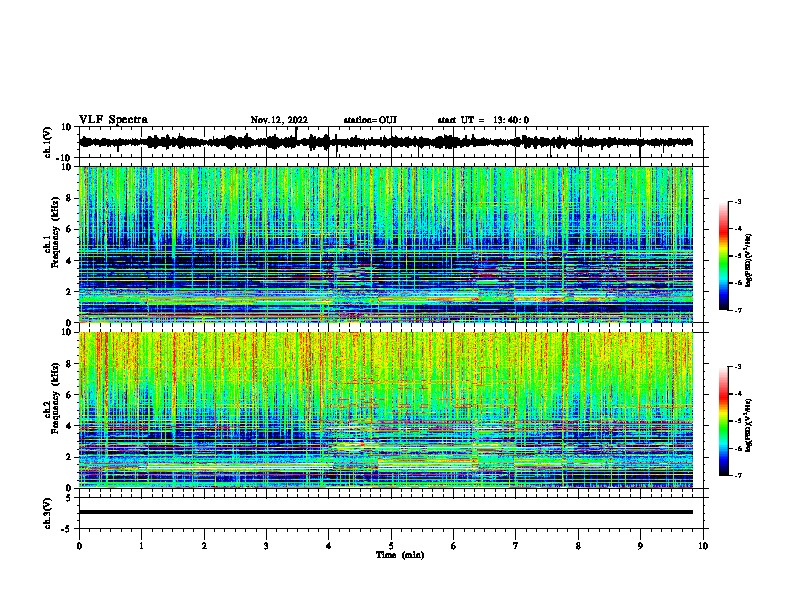This screenshot has height=612, width=792.
Task: Click inside the ch.1 spectrogram panel
Action: click(385, 244)
